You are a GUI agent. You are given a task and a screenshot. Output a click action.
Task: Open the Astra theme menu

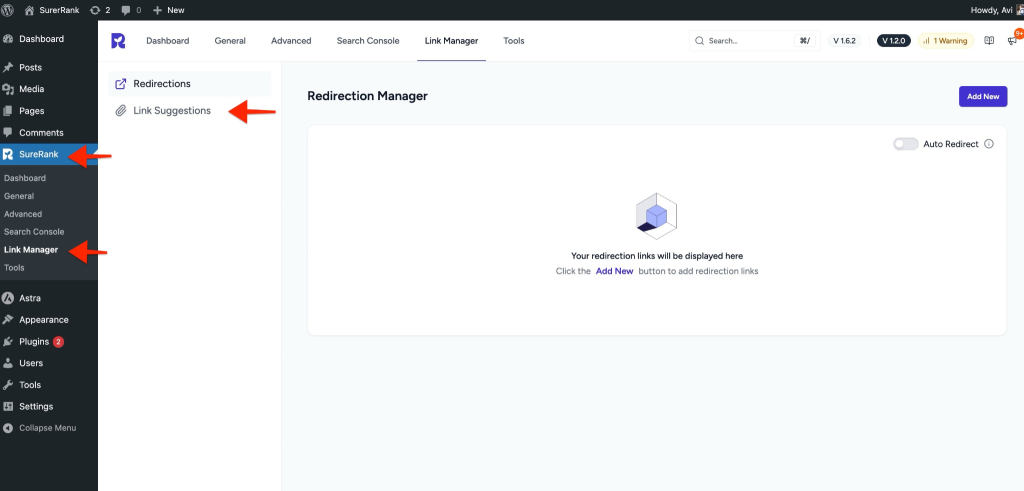49,298
